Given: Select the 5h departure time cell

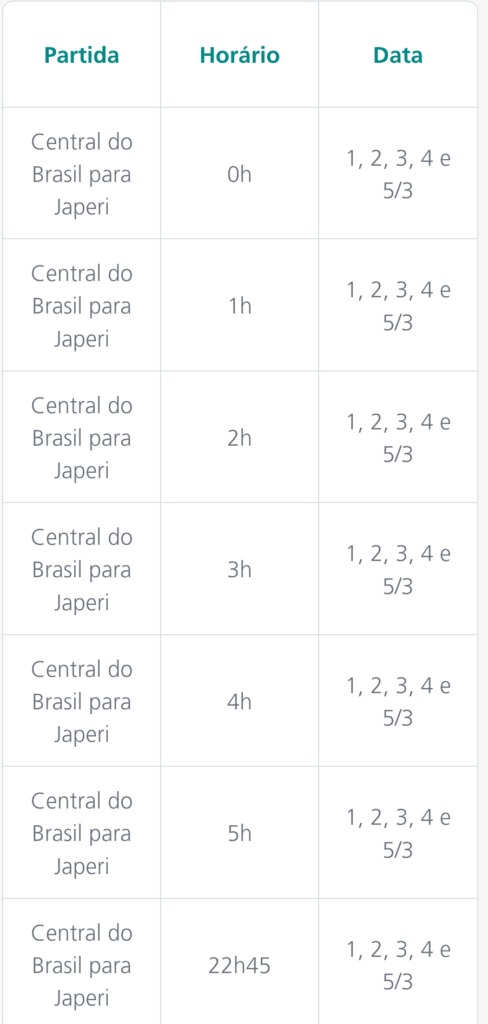Looking at the screenshot, I should pos(240,833).
